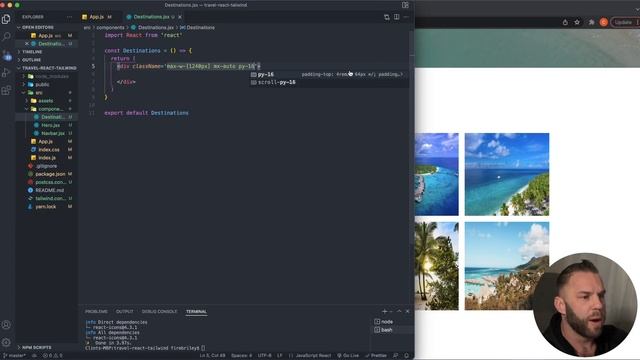The height and width of the screenshot is (360, 640).
Task: Open README.md in file tree
Action: click(49, 191)
